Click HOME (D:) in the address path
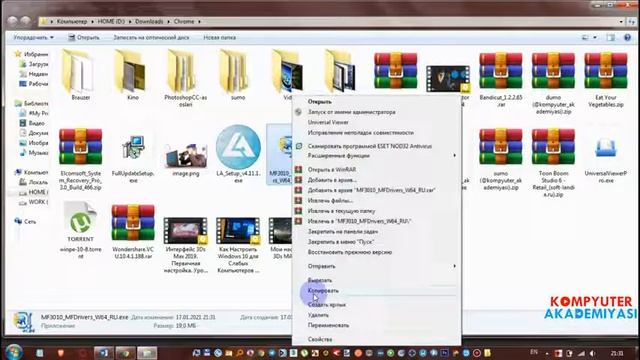This screenshot has width=640, height=360. pyautogui.click(x=111, y=21)
